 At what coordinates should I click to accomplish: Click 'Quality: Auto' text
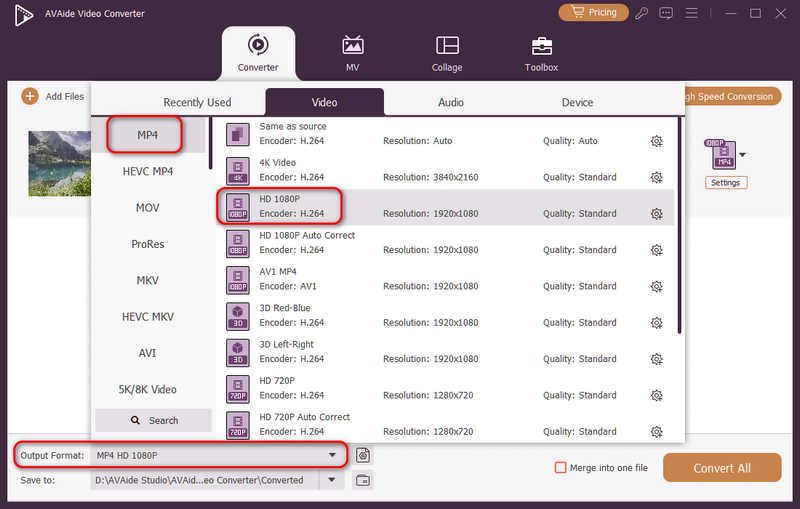click(x=570, y=141)
